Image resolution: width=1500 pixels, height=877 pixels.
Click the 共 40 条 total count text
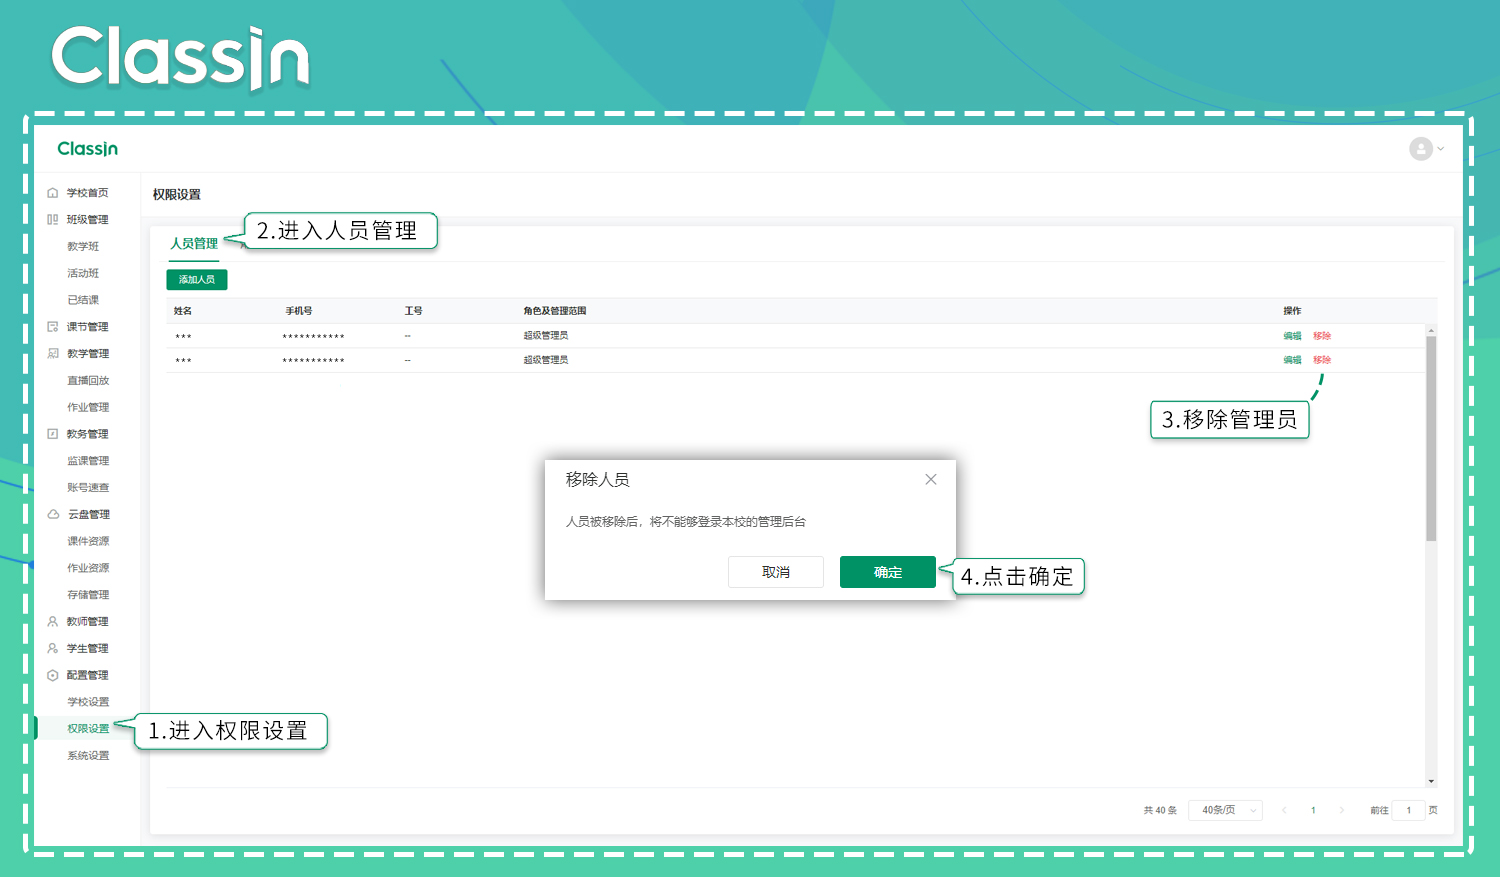pyautogui.click(x=1160, y=810)
